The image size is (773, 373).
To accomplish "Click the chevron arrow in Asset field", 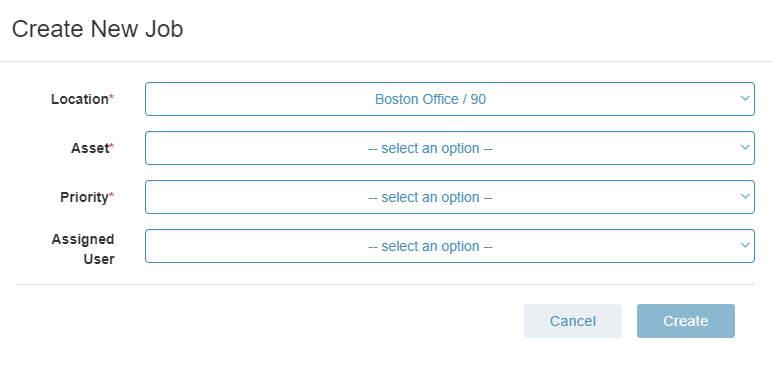I will click(x=745, y=147).
